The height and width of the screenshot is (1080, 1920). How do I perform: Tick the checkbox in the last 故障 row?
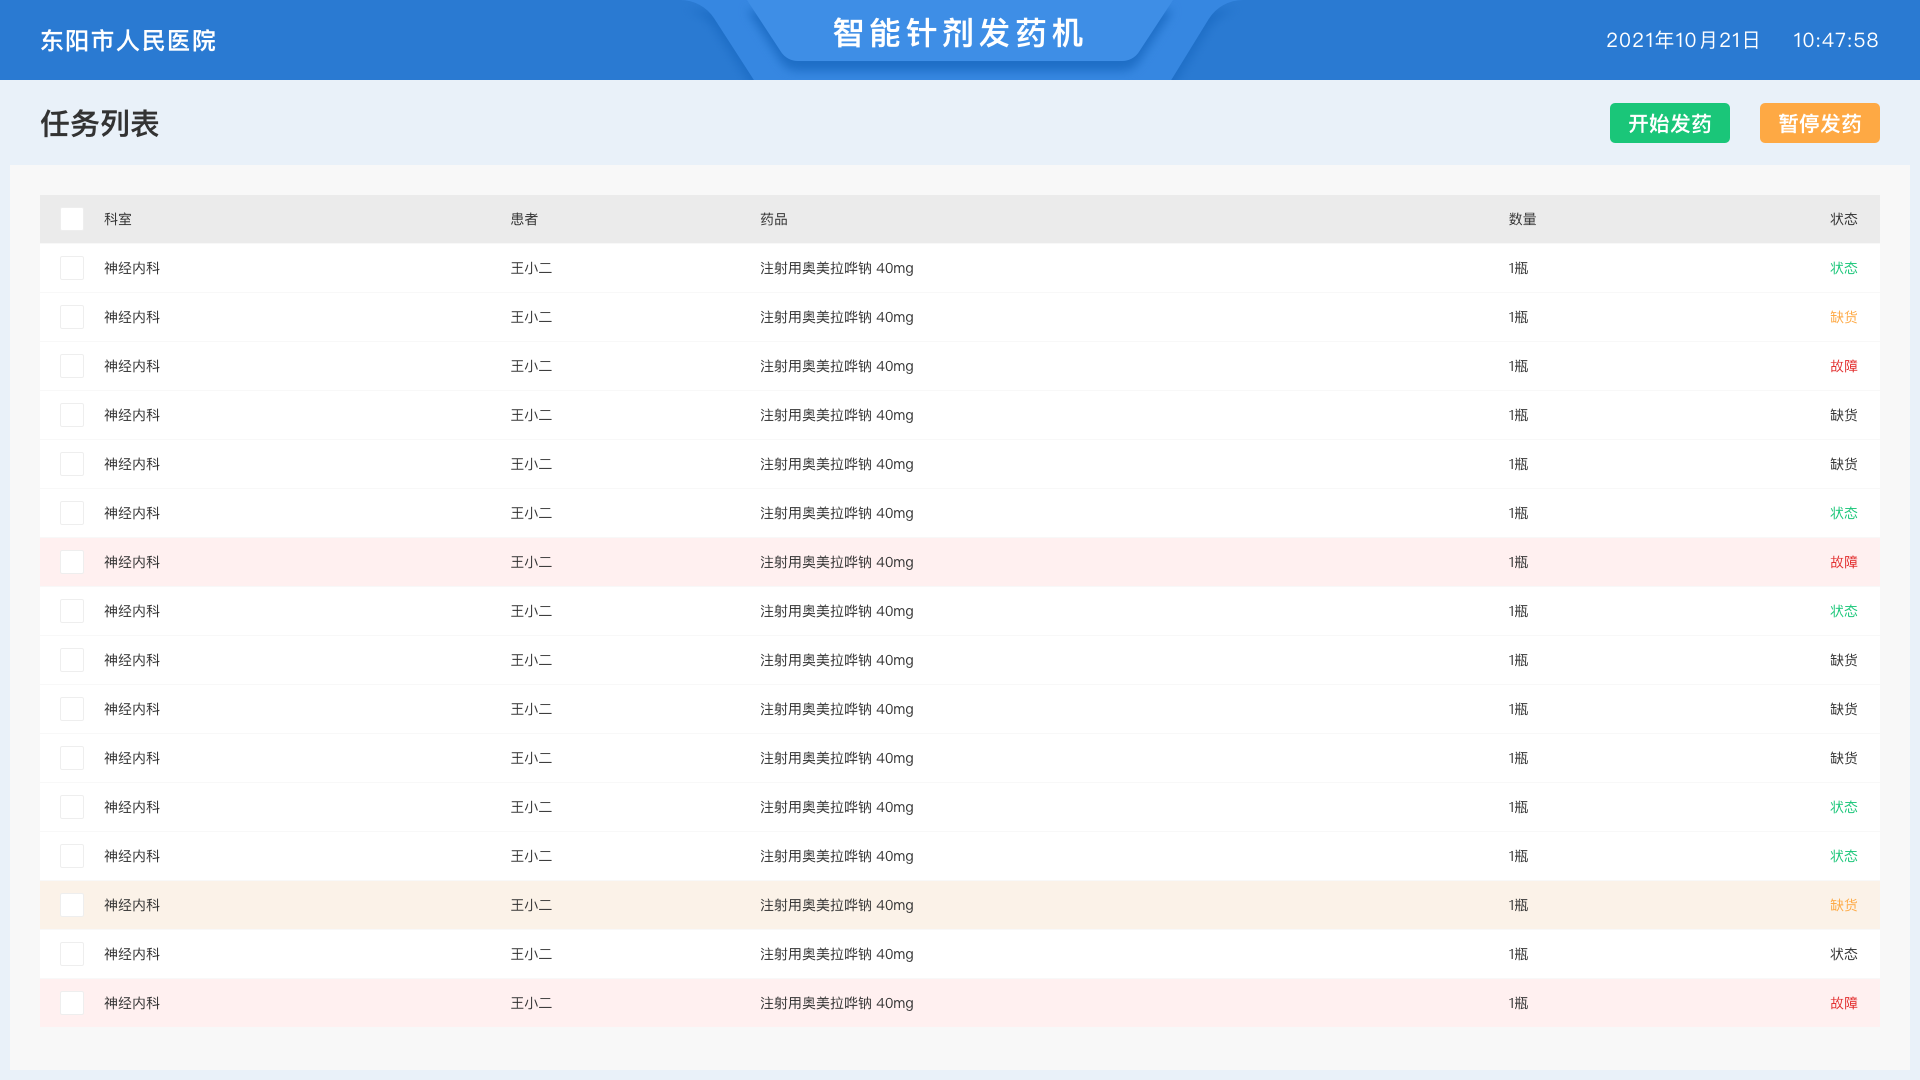tap(72, 1003)
